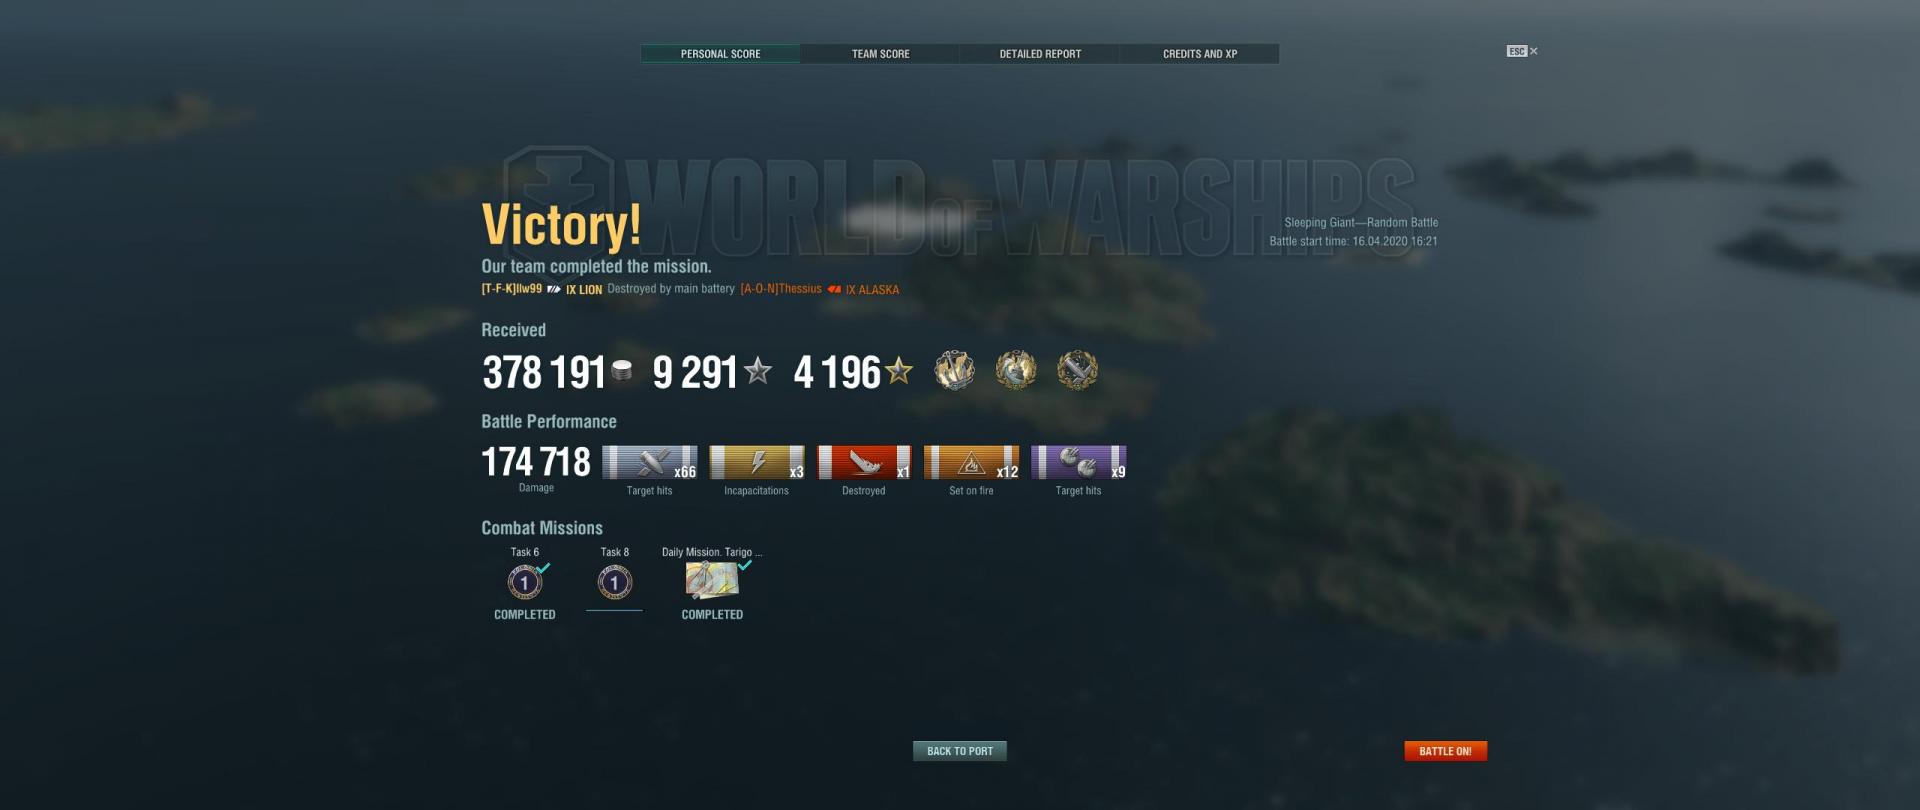The width and height of the screenshot is (1920, 810).
Task: Click player name [T-F-K]llw99
Action: (512, 289)
